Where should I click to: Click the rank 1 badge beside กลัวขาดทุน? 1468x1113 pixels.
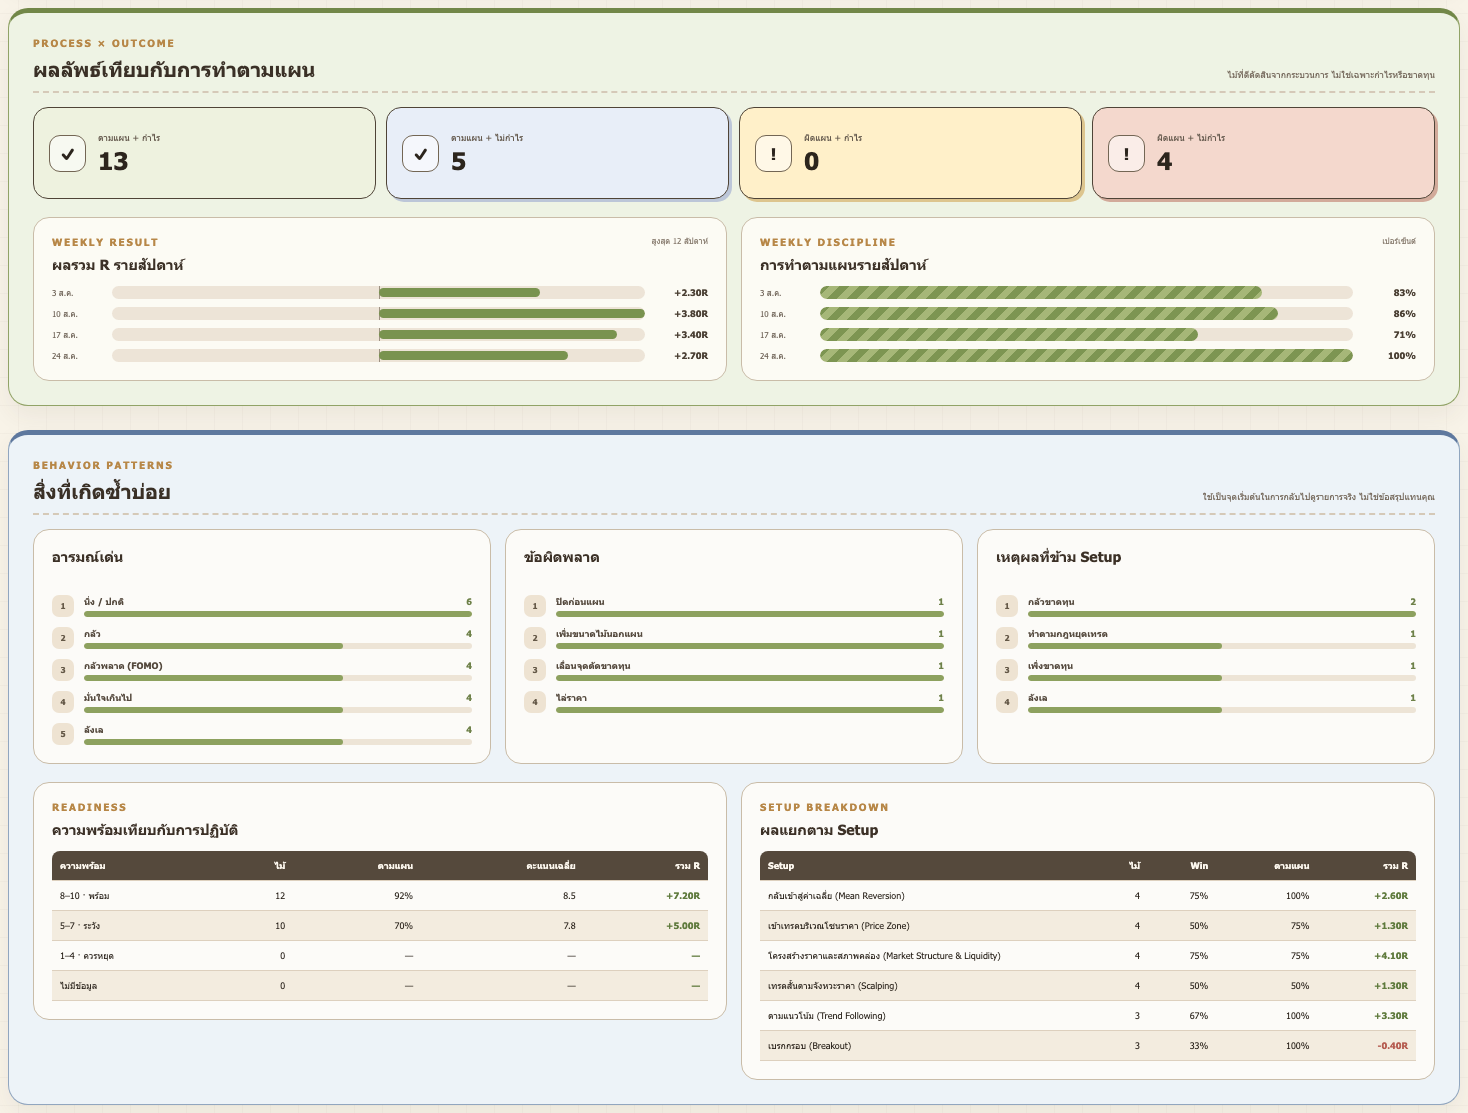coord(1007,606)
